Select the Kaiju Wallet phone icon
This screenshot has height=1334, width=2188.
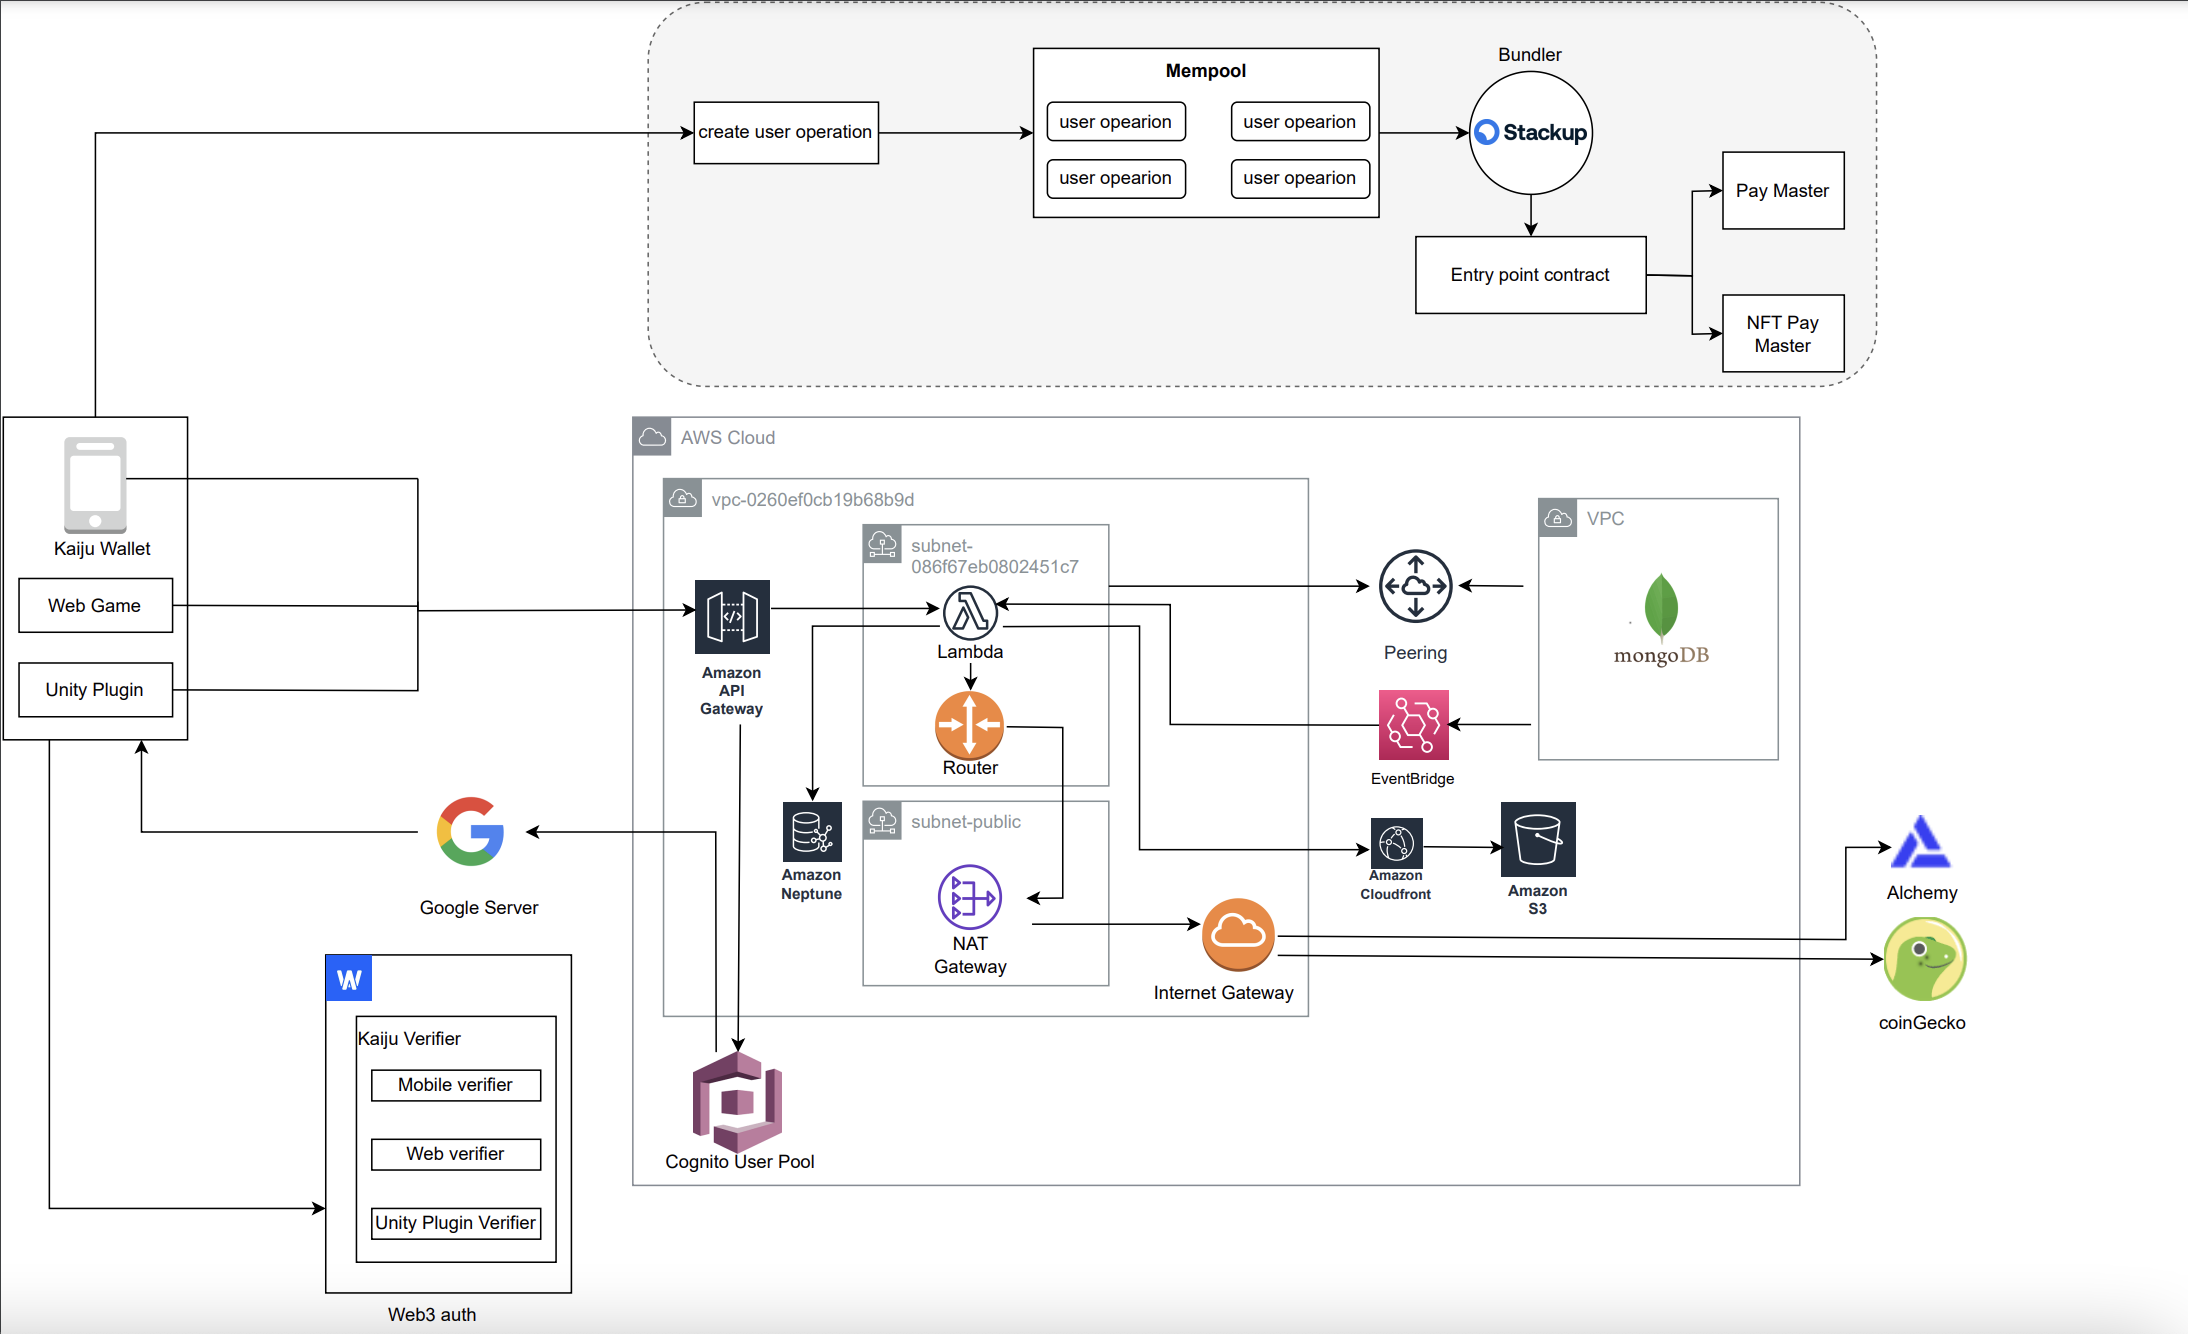[x=95, y=485]
